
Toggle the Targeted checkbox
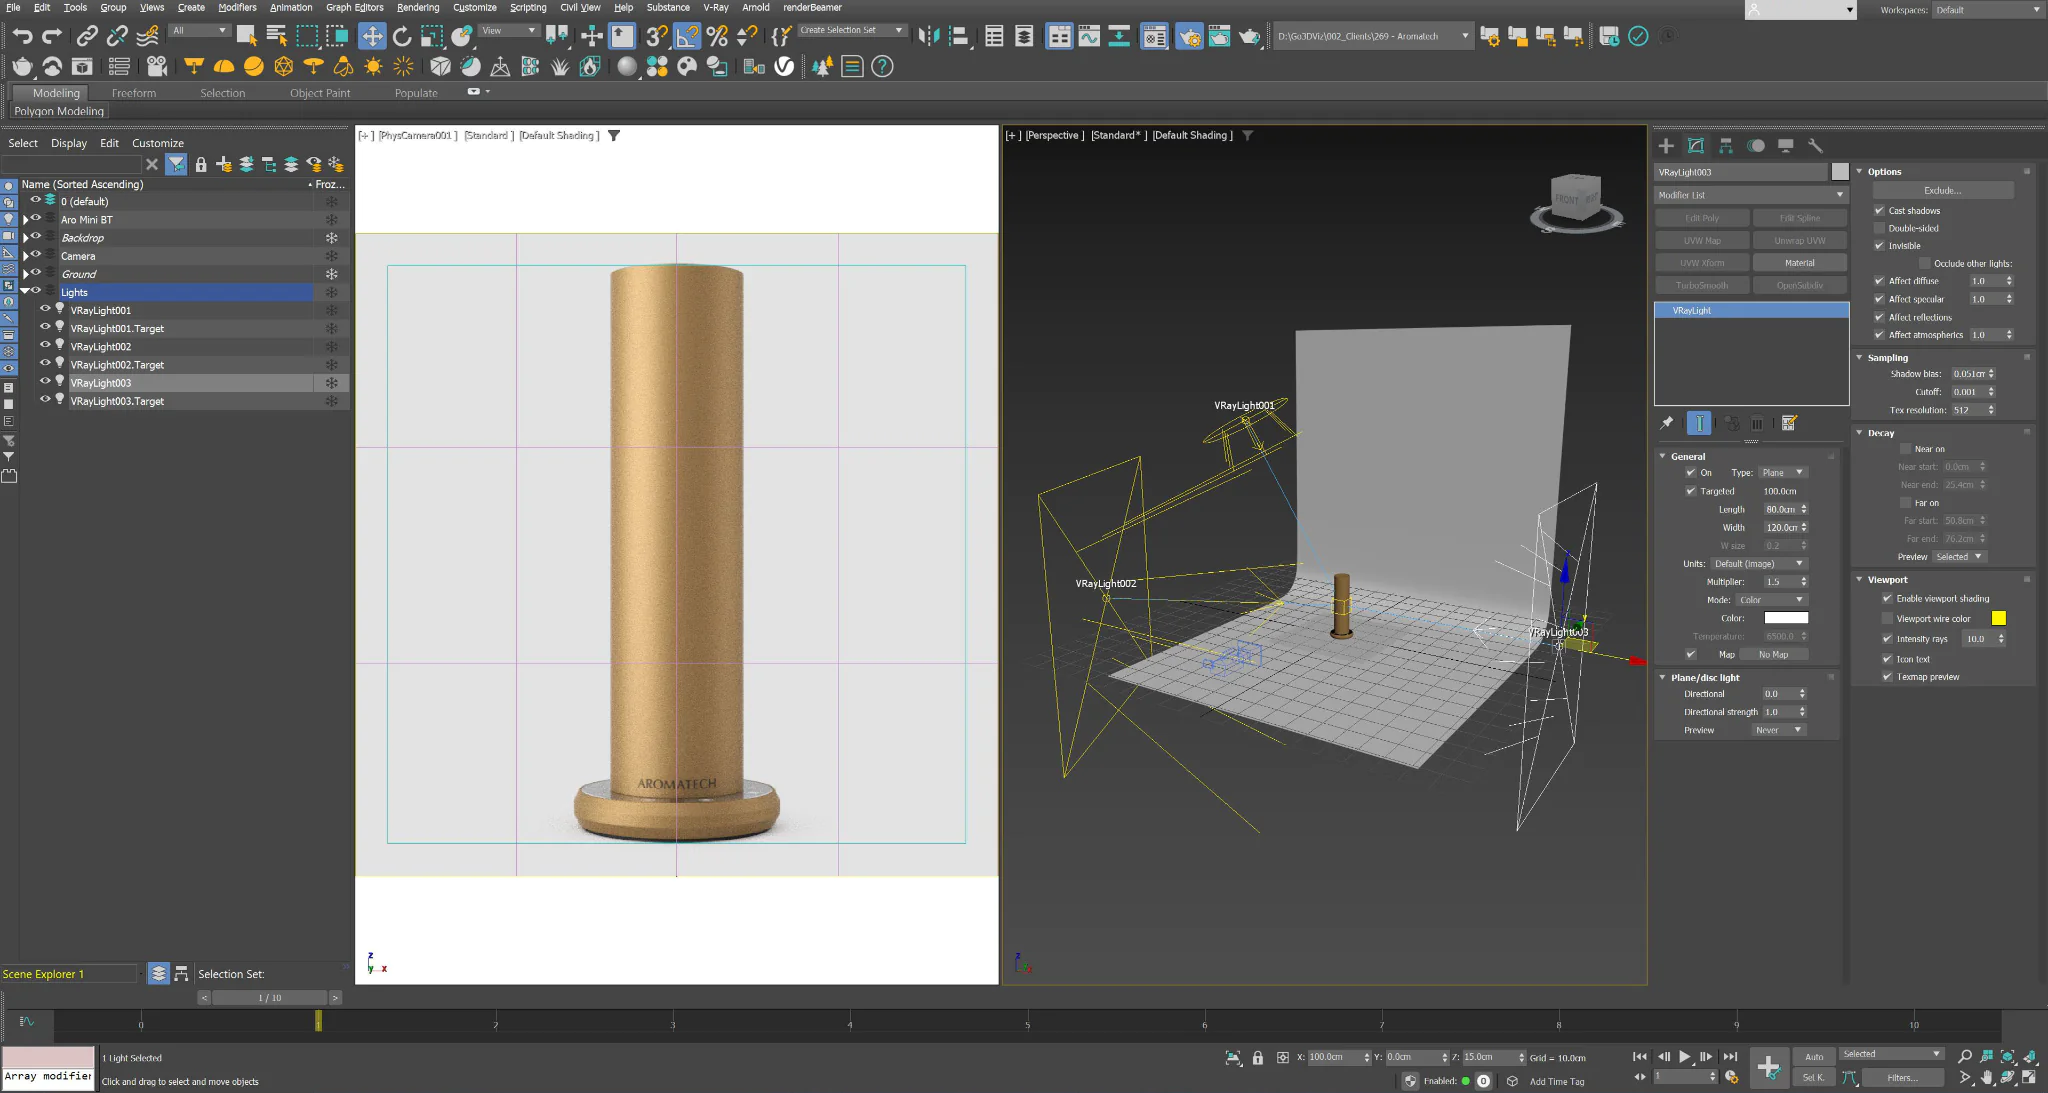1691,491
